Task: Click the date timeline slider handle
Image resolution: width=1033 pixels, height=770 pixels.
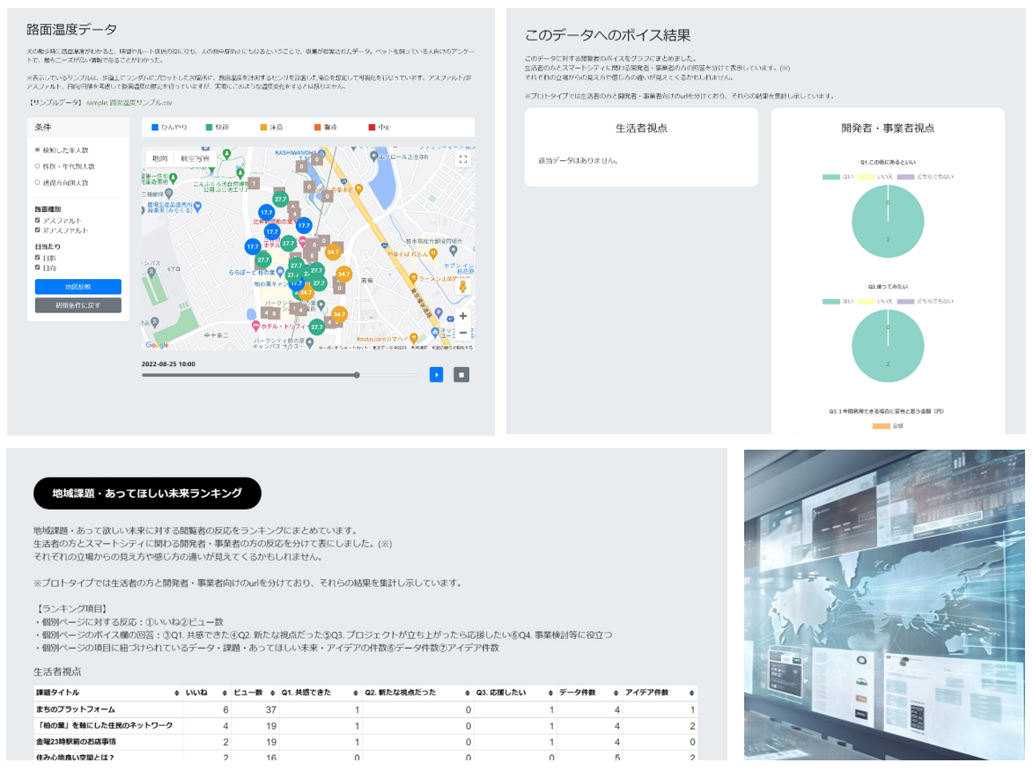Action: (x=356, y=375)
